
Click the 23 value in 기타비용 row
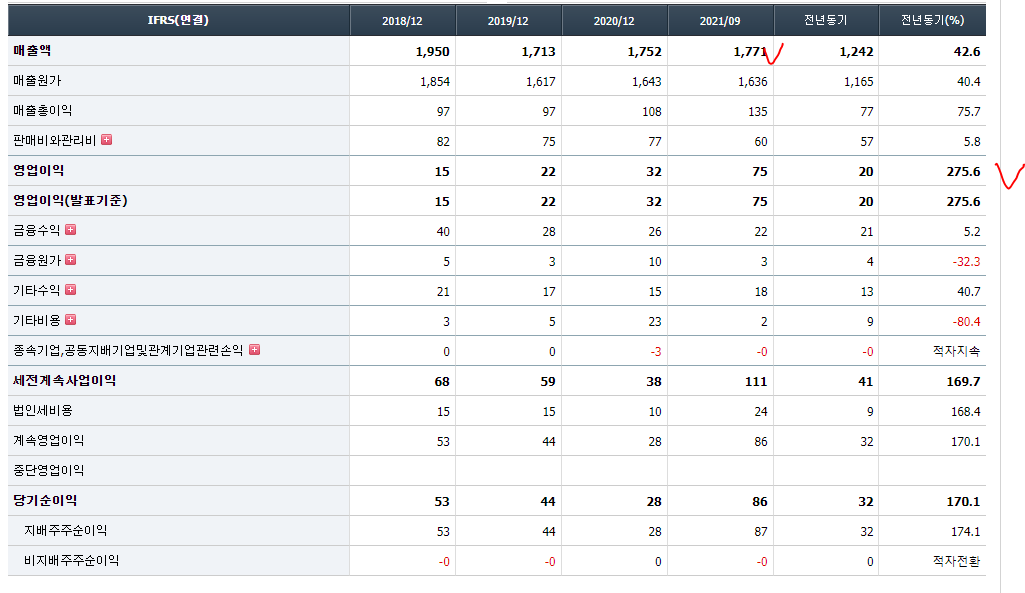click(x=655, y=322)
